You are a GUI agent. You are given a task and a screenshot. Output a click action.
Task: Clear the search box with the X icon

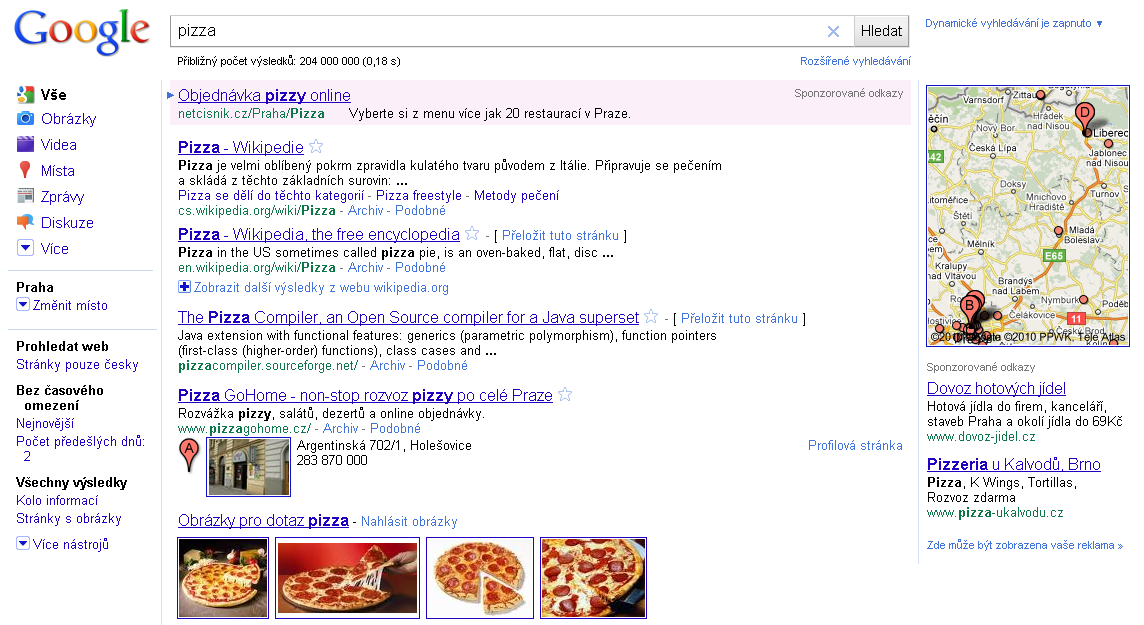click(833, 31)
